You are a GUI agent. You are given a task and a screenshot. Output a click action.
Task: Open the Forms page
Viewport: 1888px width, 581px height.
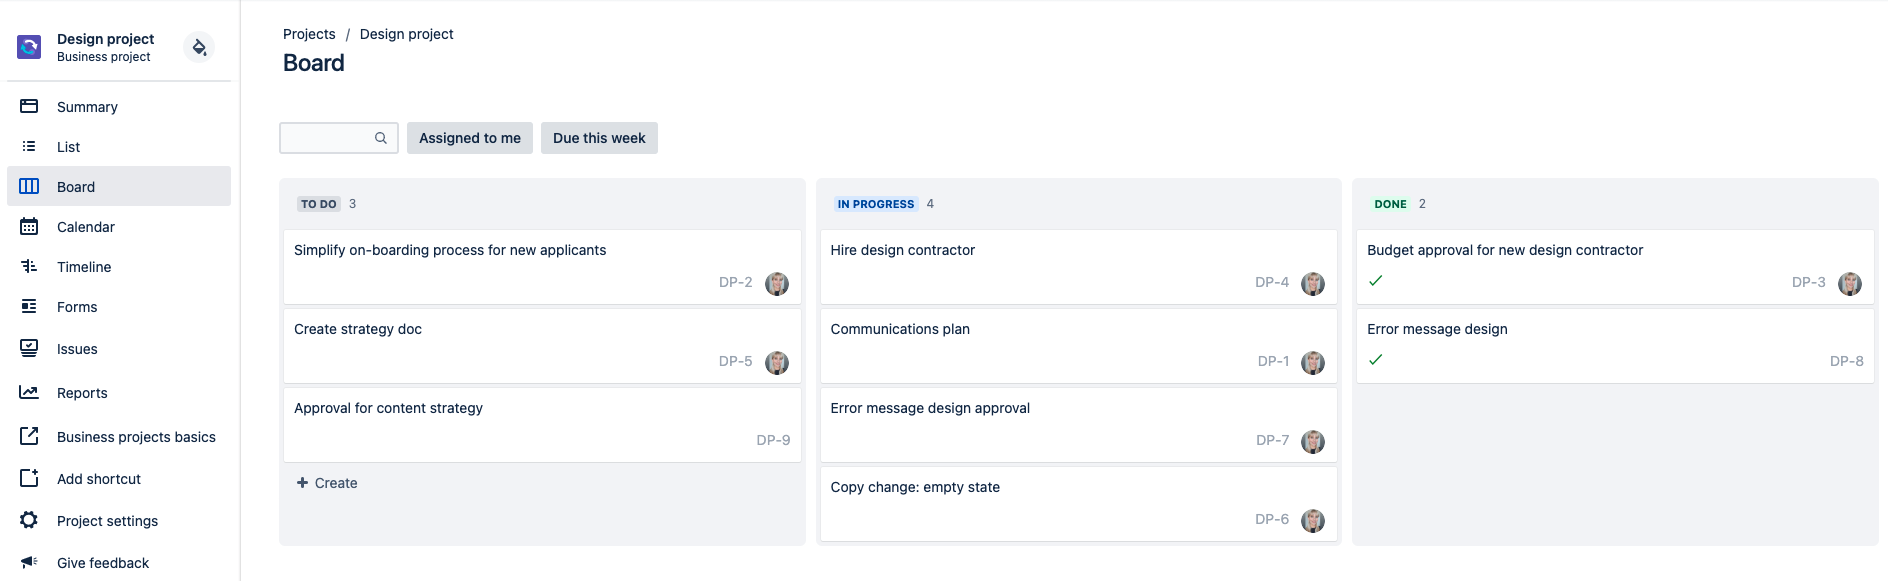coord(77,307)
